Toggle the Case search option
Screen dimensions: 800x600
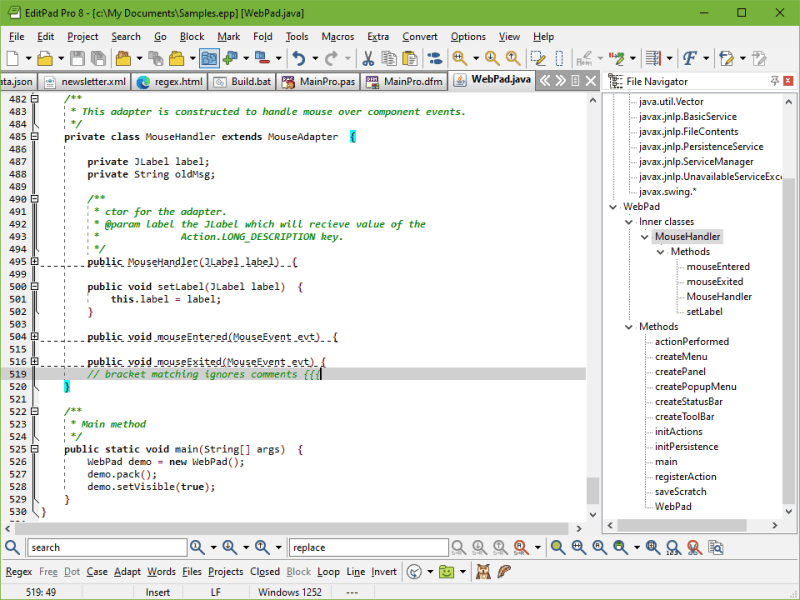click(97, 571)
